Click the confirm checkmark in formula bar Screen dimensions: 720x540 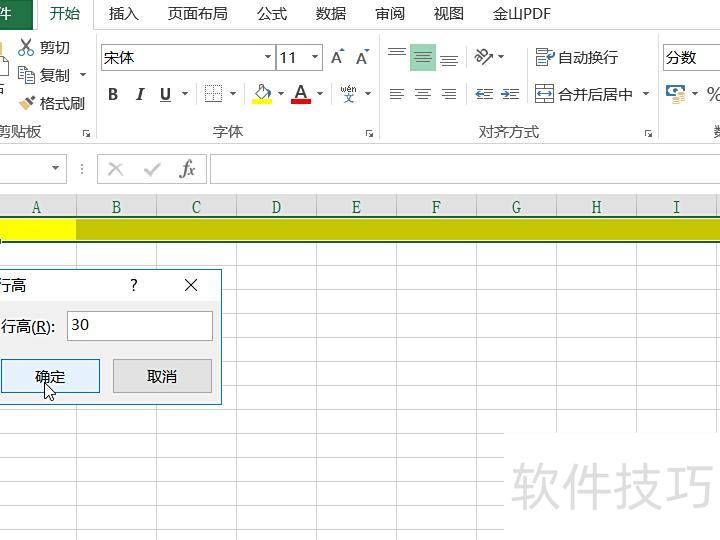point(152,169)
